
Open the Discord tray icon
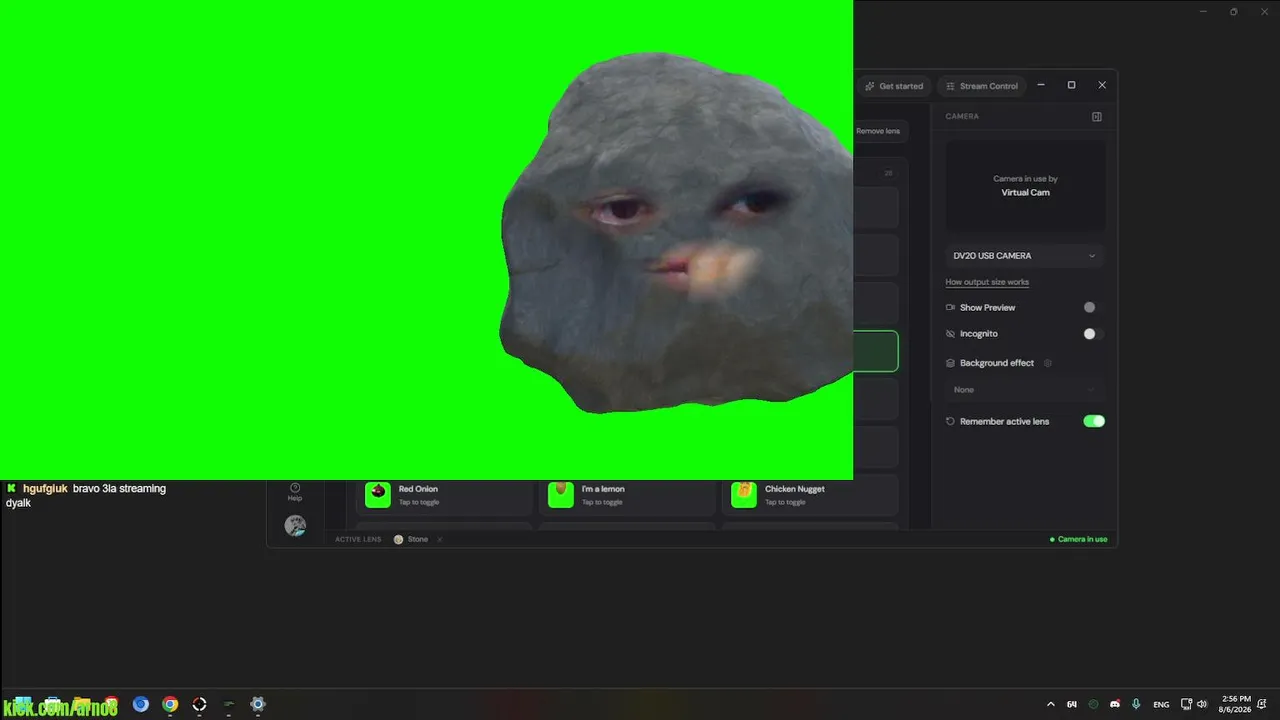1115,704
